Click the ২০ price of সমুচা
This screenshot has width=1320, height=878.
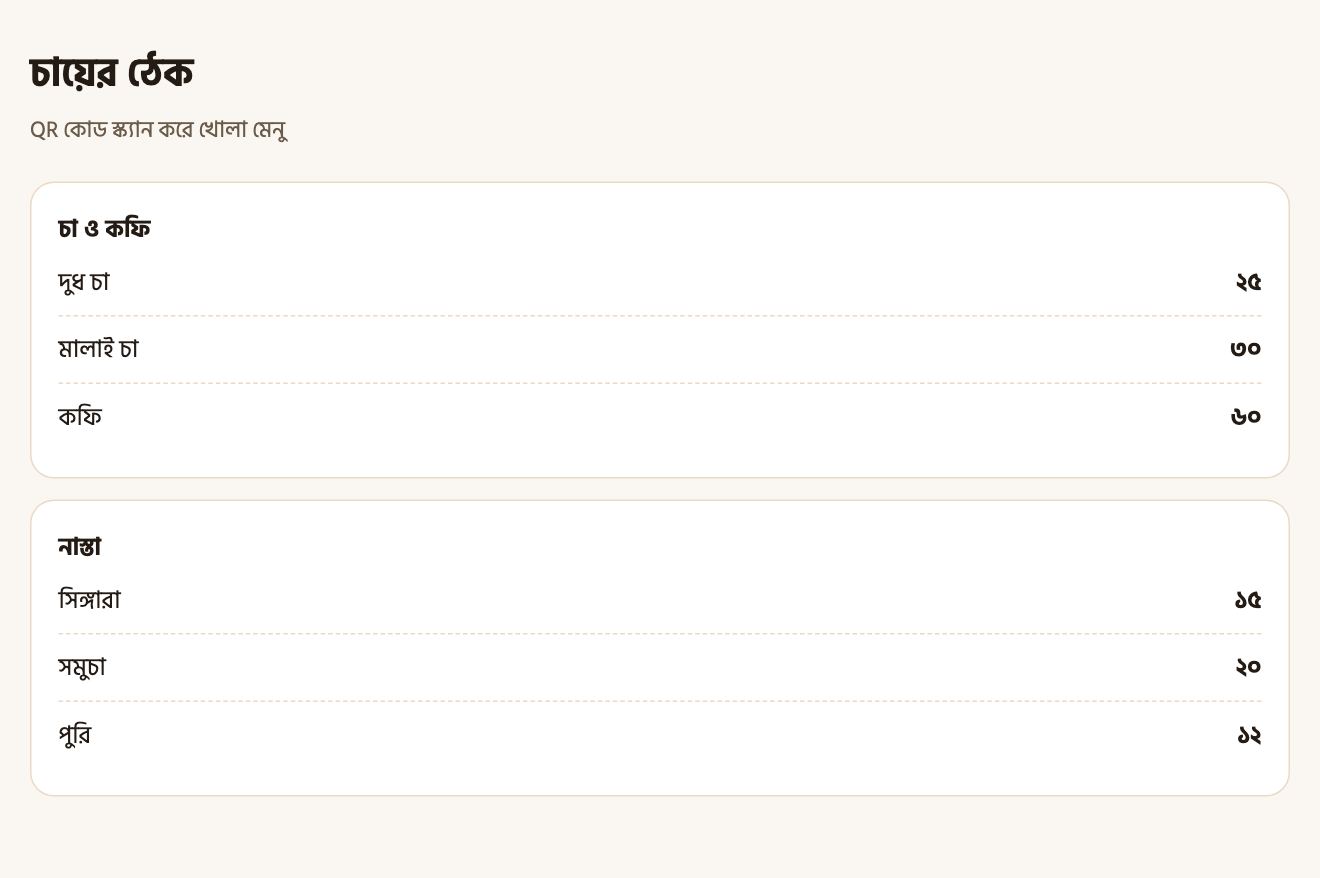[x=1248, y=667]
